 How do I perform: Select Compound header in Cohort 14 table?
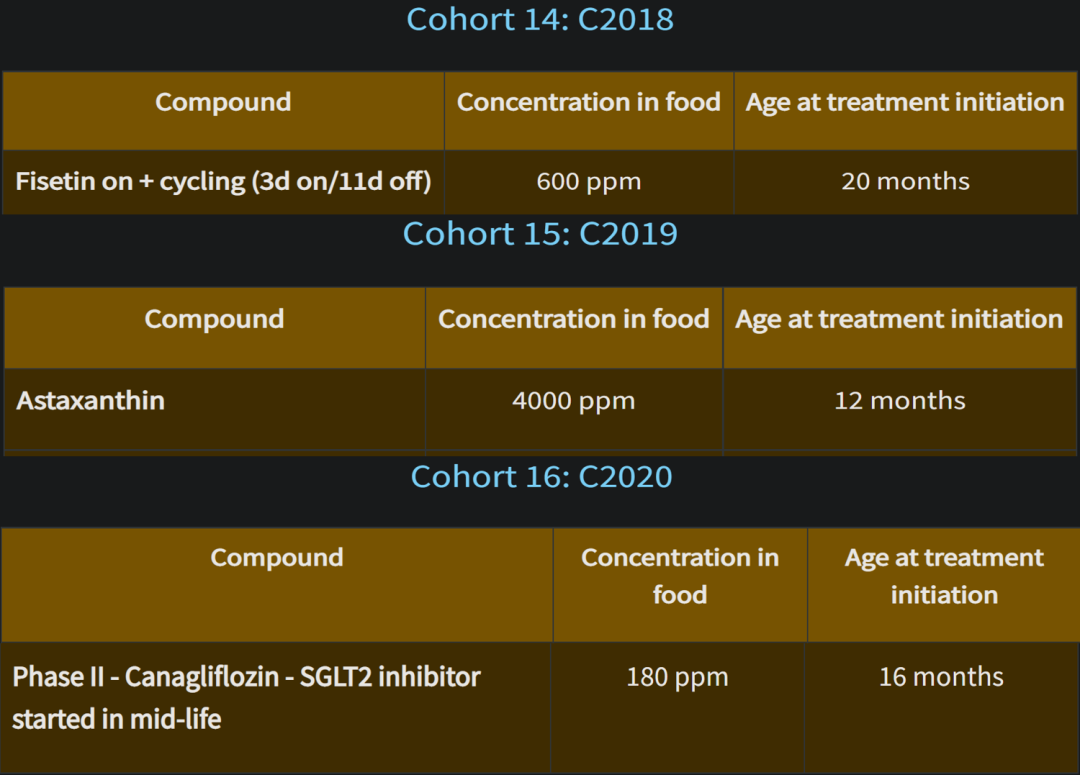(x=223, y=111)
